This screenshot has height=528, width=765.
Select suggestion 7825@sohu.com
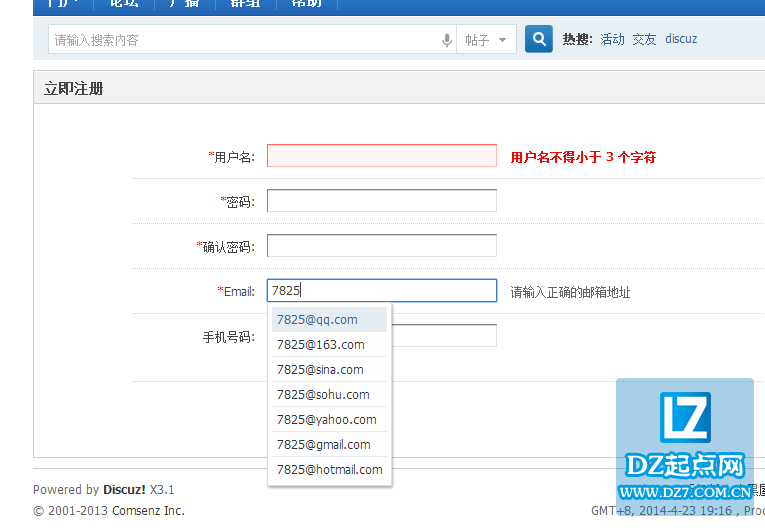(x=329, y=394)
